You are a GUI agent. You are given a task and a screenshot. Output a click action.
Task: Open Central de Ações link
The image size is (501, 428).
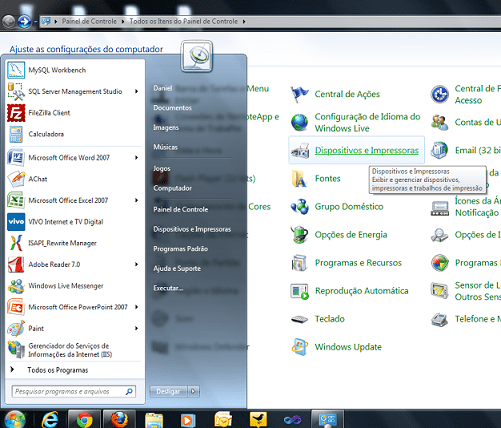coord(347,94)
